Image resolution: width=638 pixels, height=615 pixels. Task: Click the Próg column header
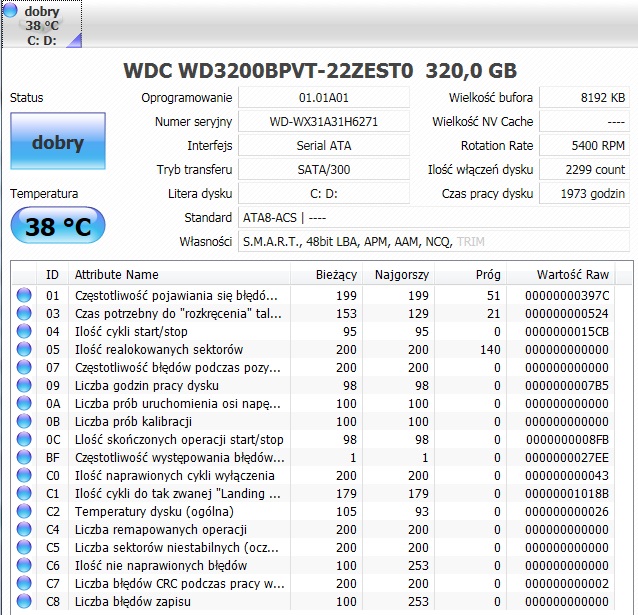point(470,275)
